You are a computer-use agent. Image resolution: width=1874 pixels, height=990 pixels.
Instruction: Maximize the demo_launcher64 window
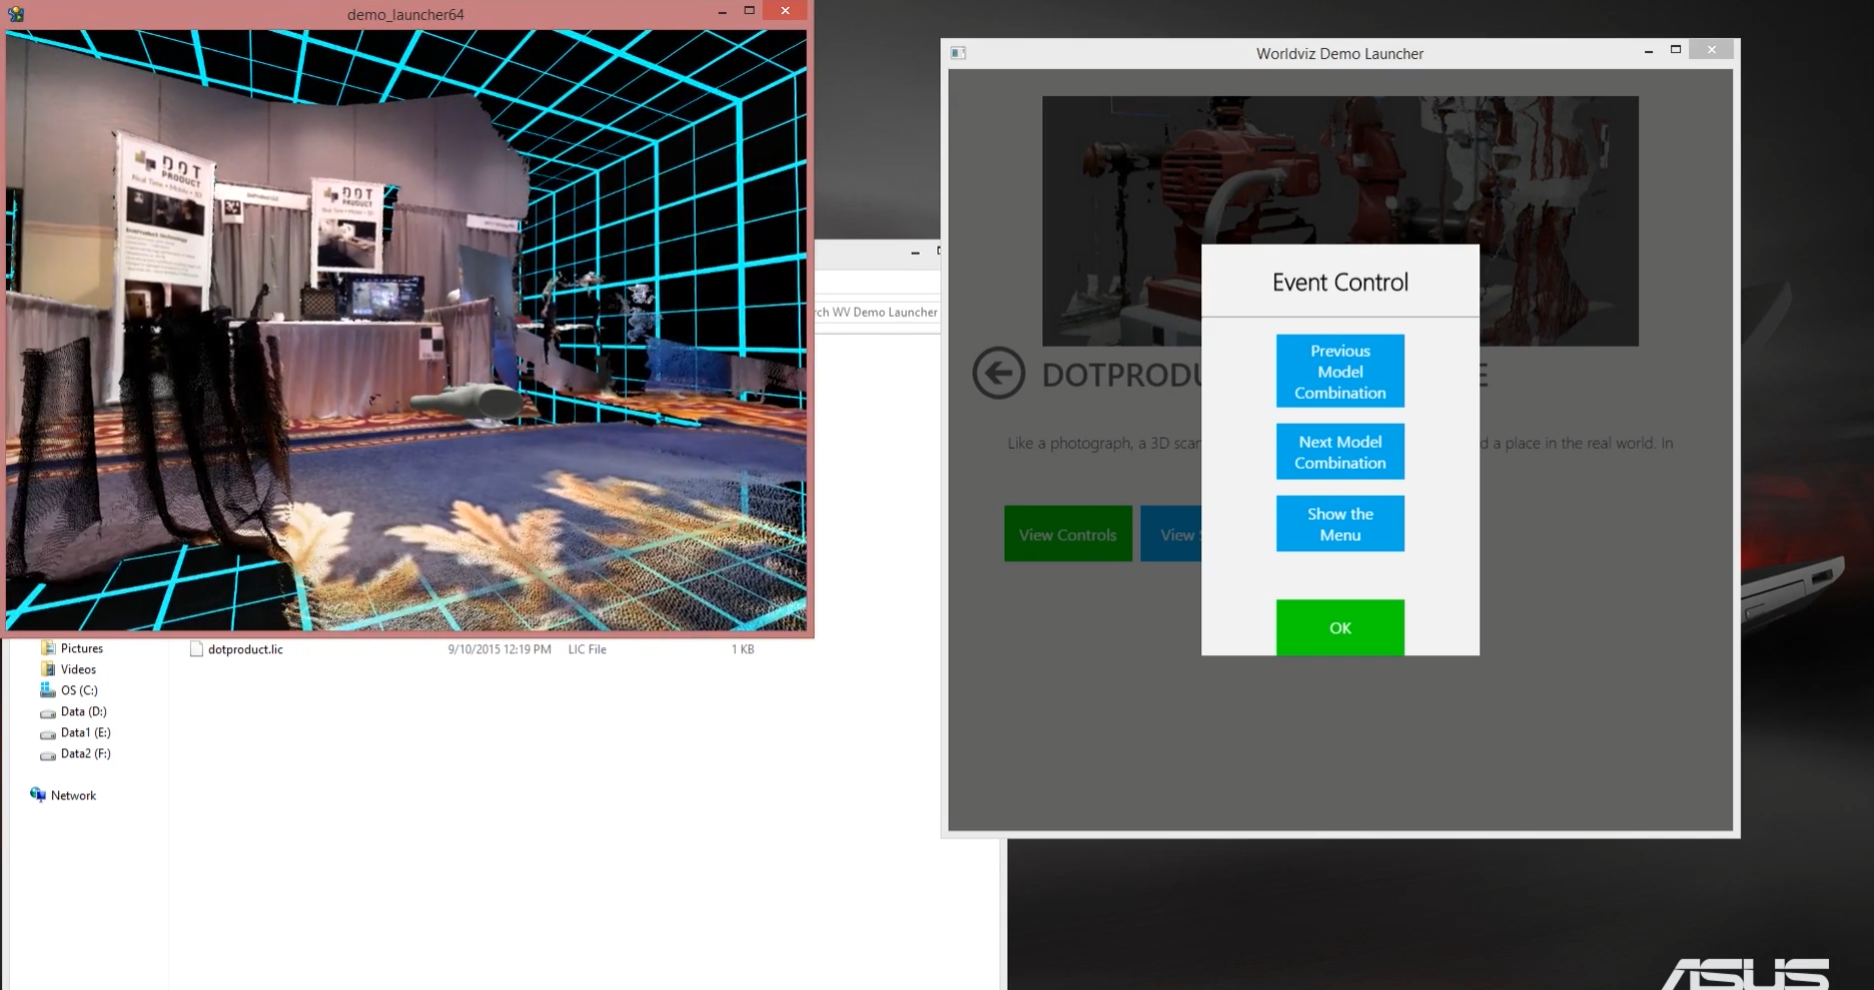click(x=749, y=11)
